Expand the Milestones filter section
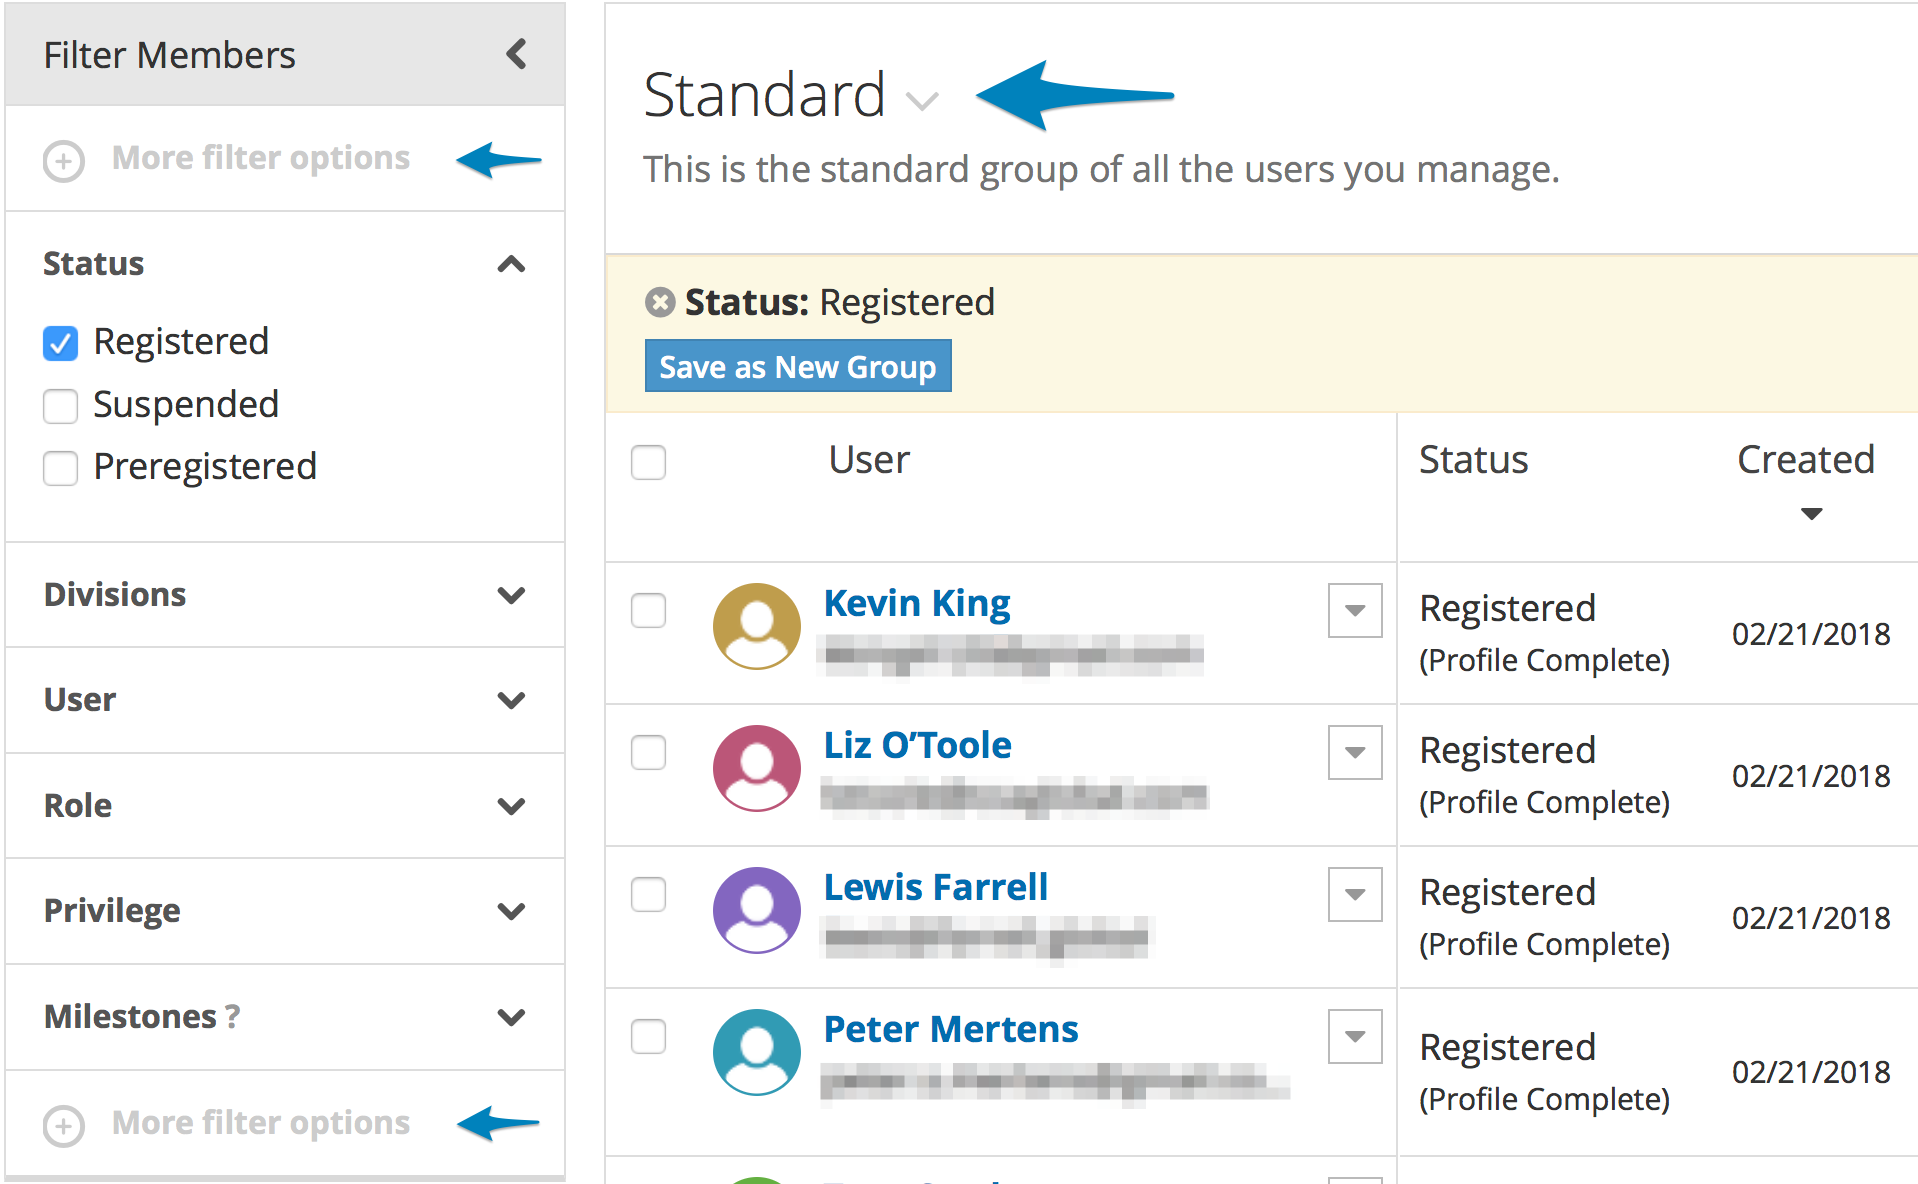This screenshot has height=1184, width=1918. click(511, 1017)
